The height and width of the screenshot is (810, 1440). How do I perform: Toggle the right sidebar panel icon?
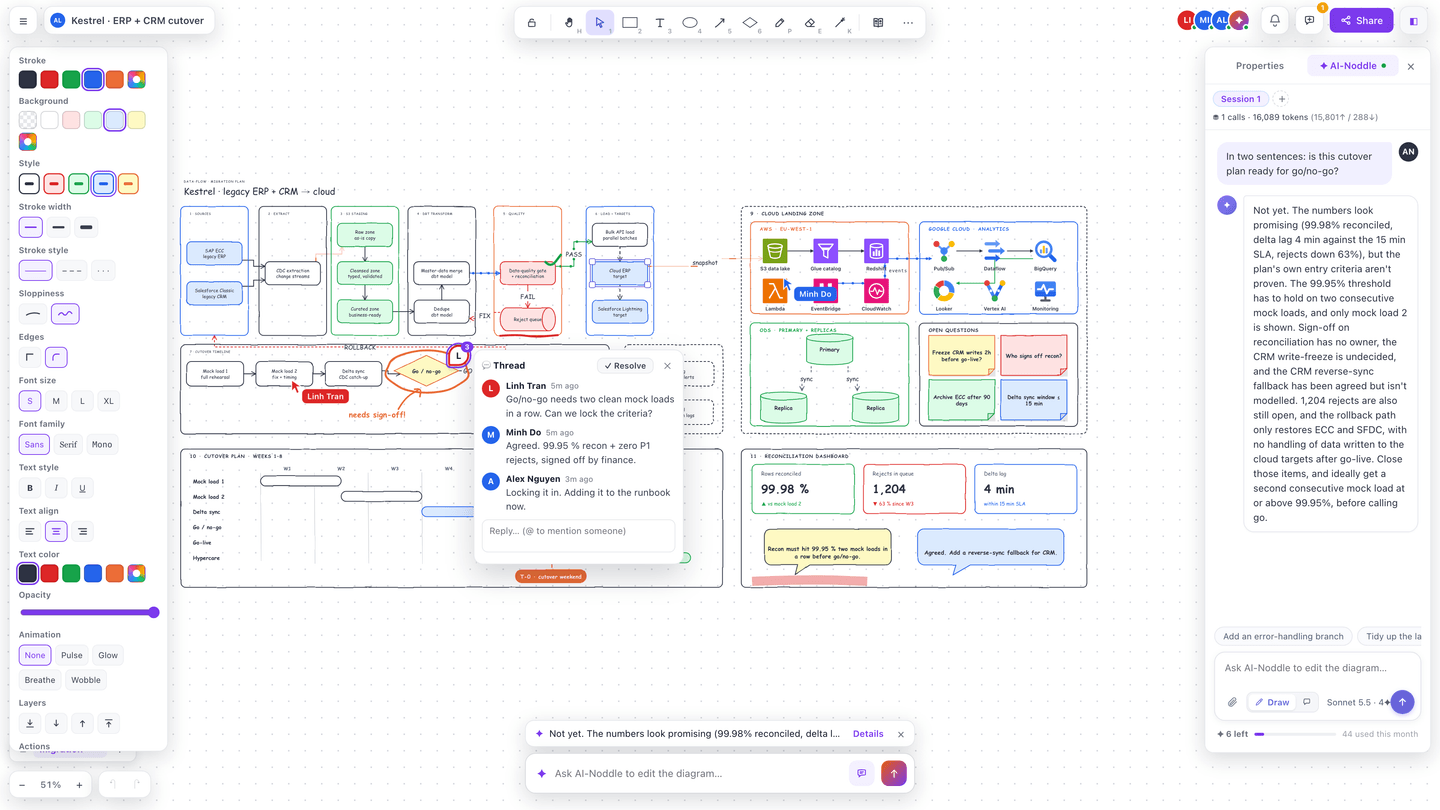[1414, 20]
